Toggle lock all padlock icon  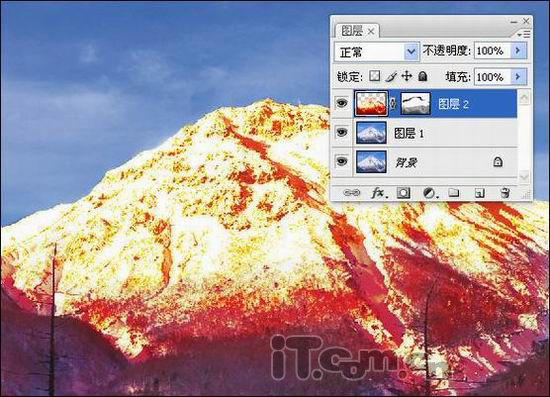423,76
